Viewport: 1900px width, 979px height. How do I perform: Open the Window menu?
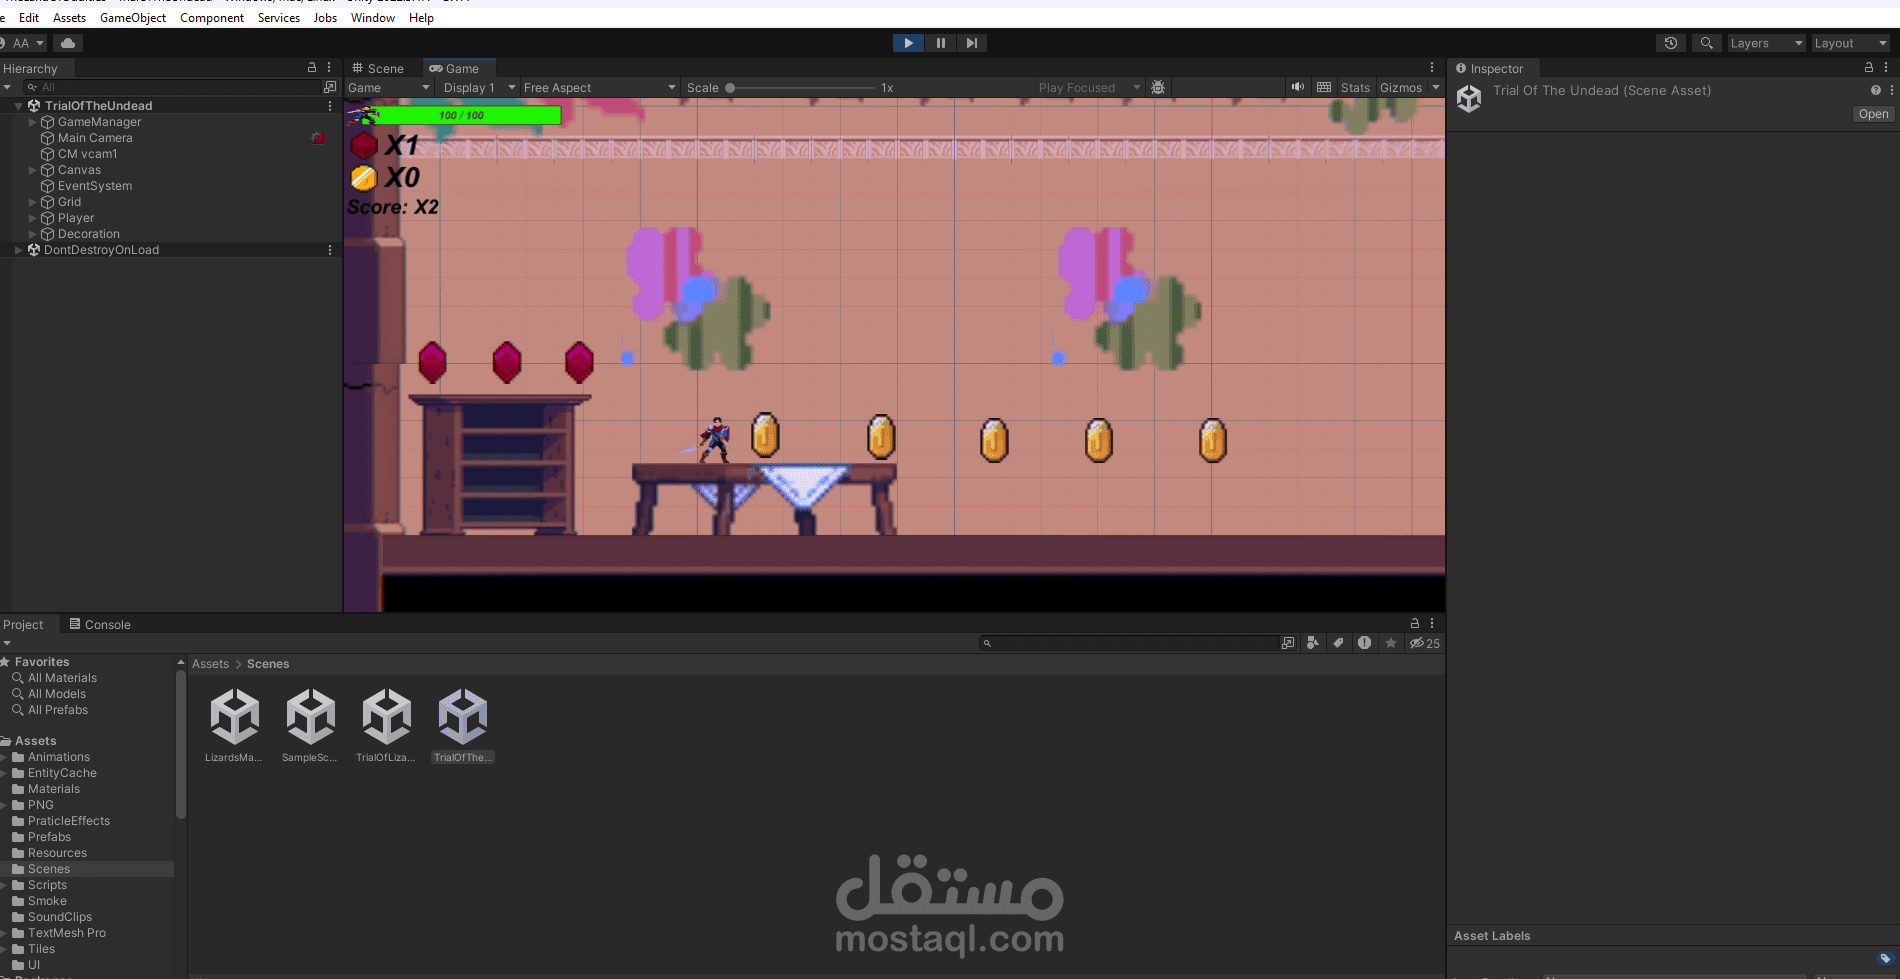click(x=372, y=17)
